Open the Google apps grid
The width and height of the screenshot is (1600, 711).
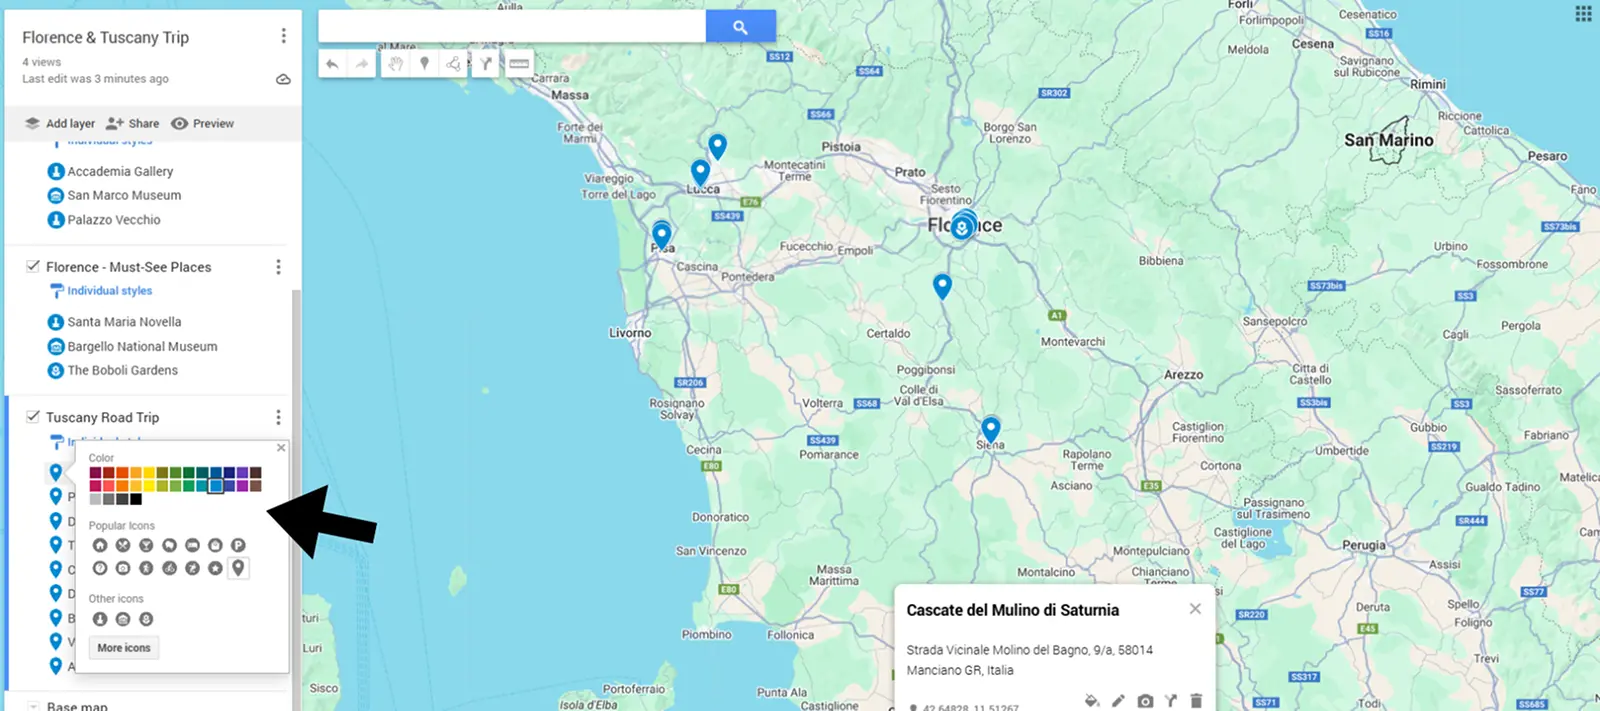(x=1583, y=14)
